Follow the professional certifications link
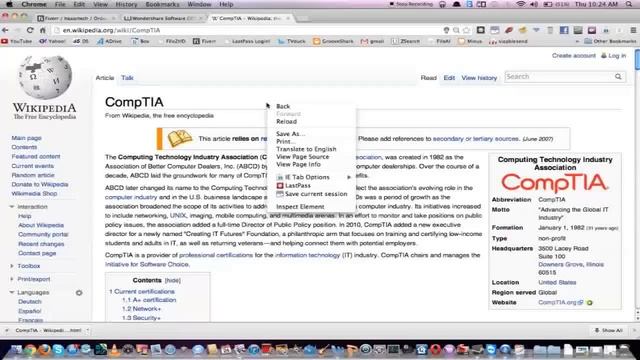640x360 pixels. [216, 255]
